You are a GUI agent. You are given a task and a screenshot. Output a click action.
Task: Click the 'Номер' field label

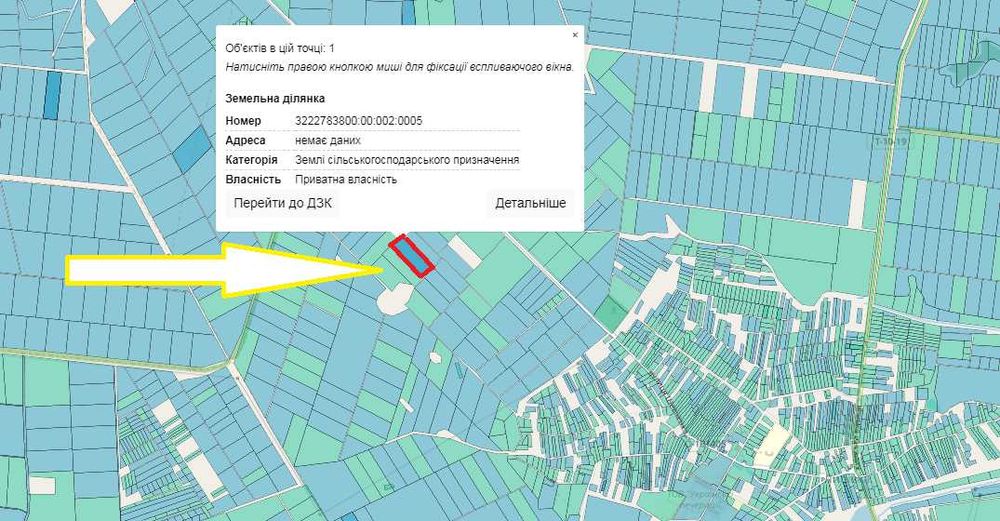pos(243,121)
